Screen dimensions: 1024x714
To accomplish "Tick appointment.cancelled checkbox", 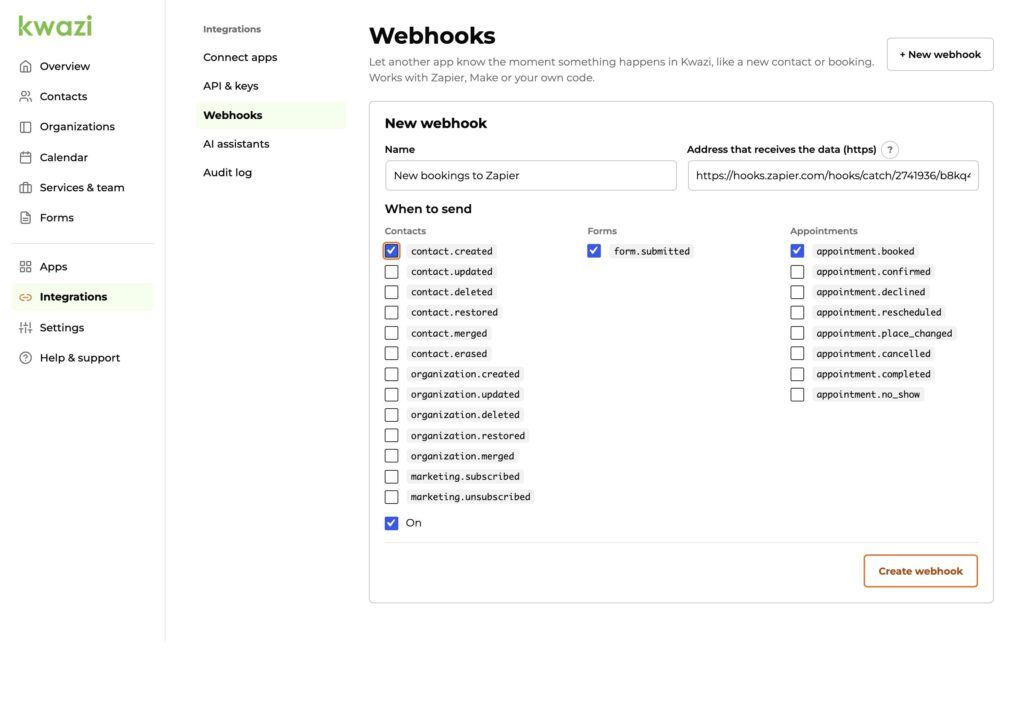I will pos(797,353).
